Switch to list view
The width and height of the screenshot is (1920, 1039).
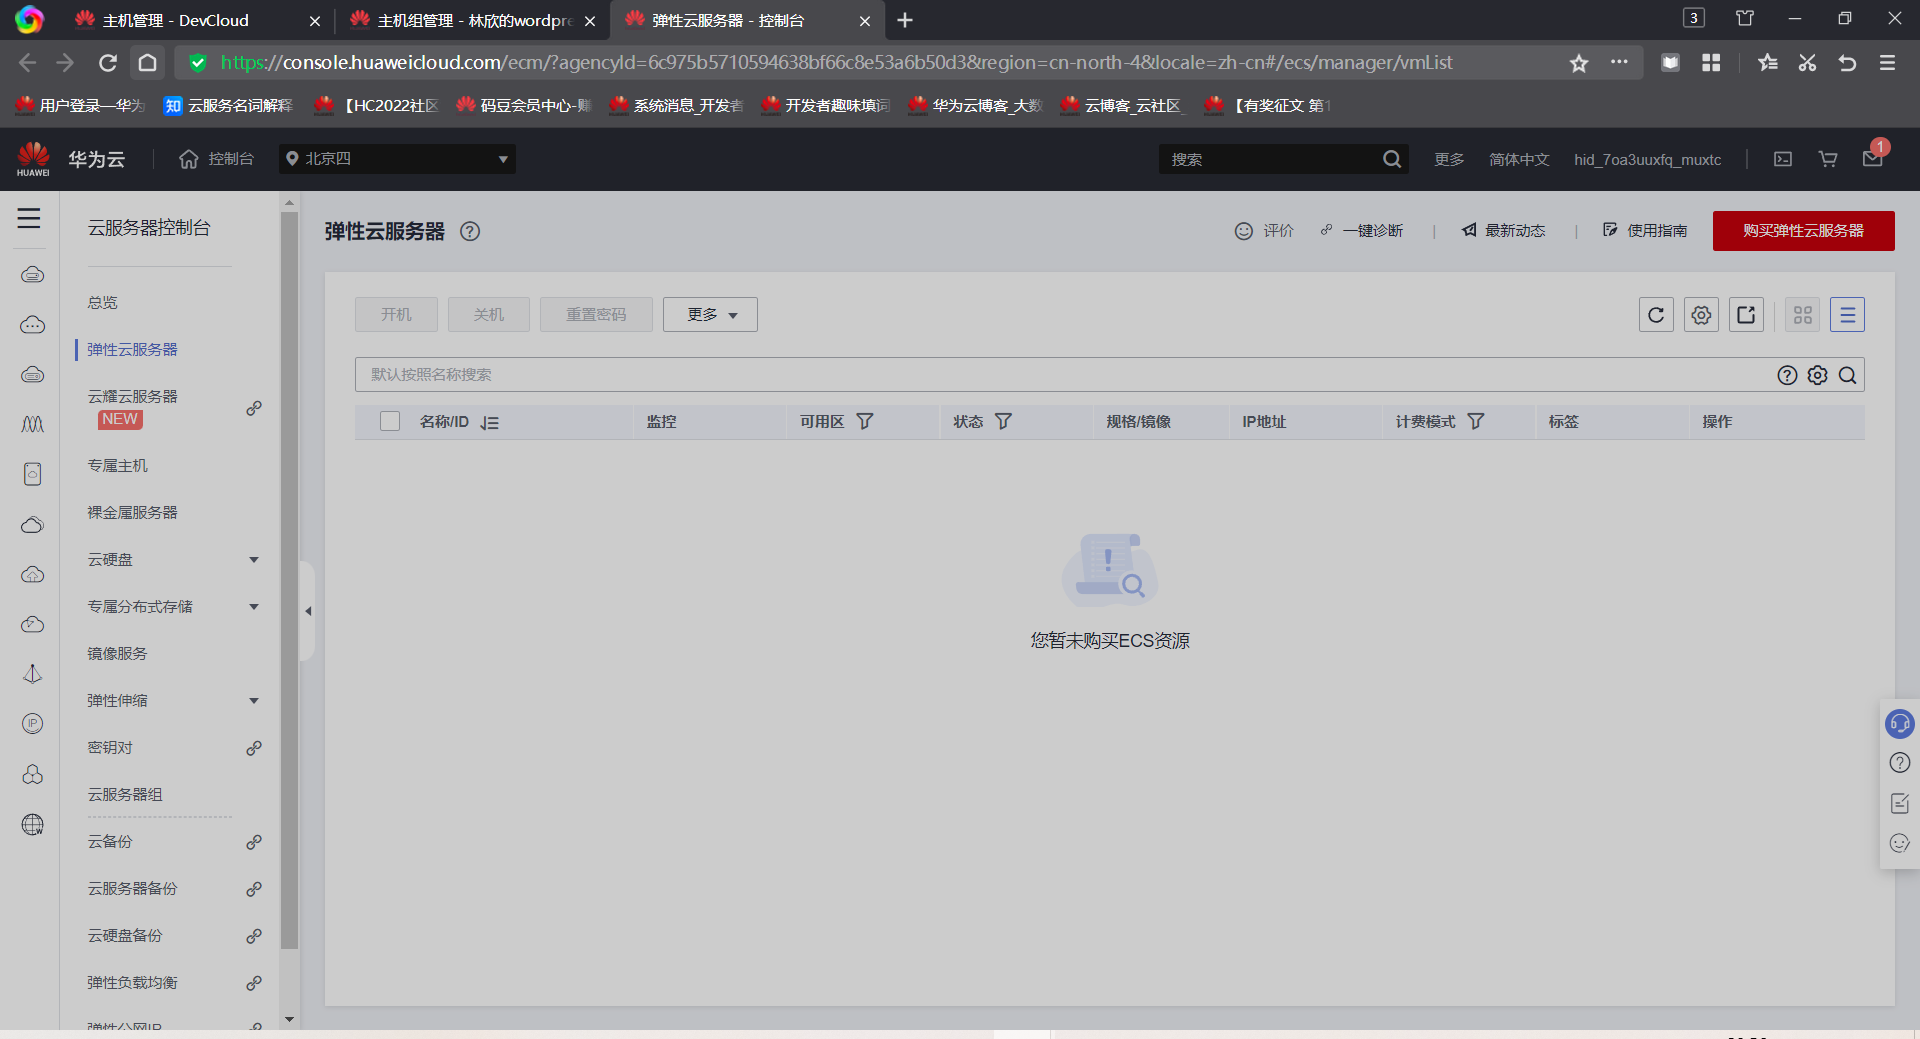(1848, 315)
